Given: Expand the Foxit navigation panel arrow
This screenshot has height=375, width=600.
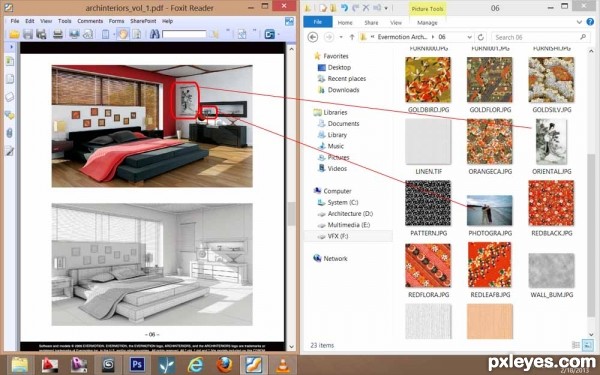Looking at the screenshot, I should coord(11,47).
